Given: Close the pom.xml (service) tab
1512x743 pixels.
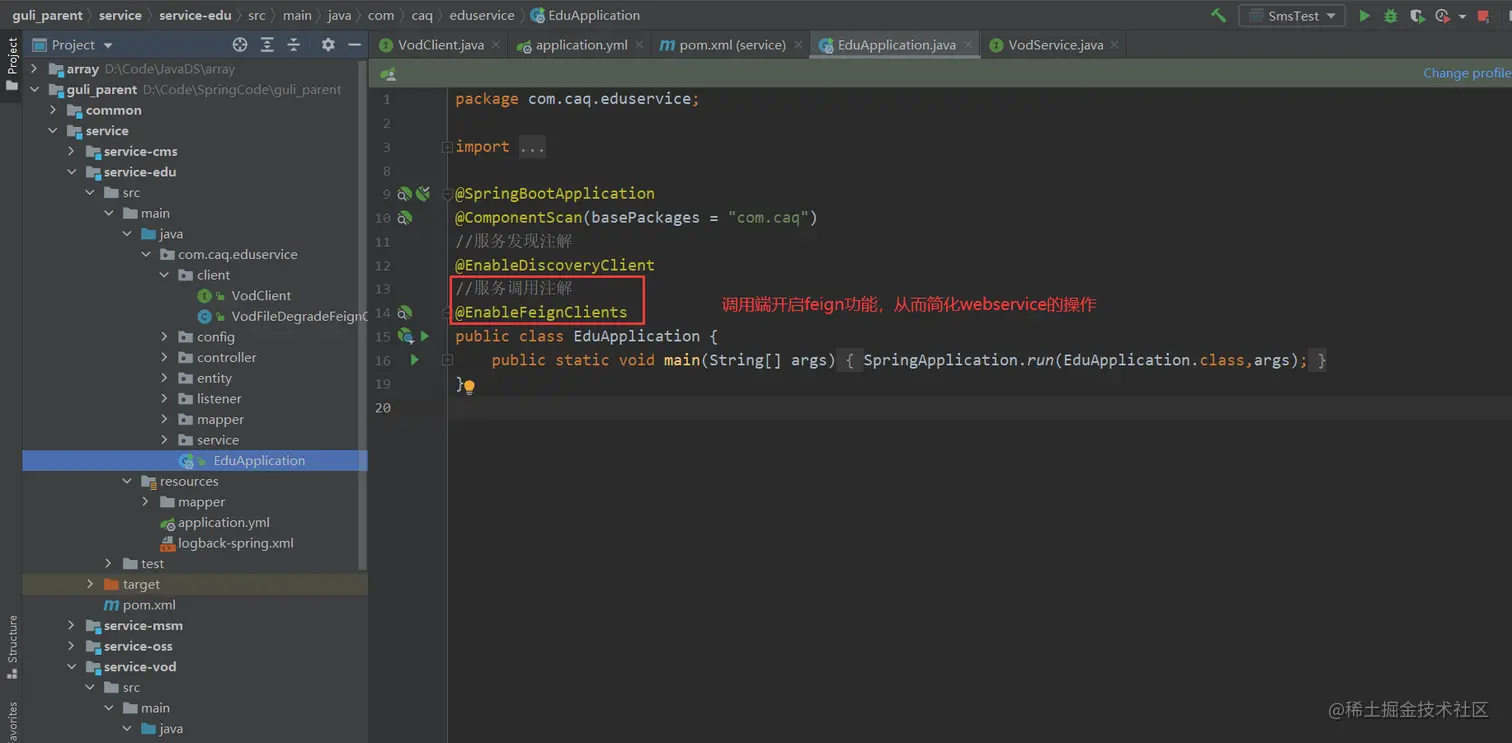Looking at the screenshot, I should [798, 45].
